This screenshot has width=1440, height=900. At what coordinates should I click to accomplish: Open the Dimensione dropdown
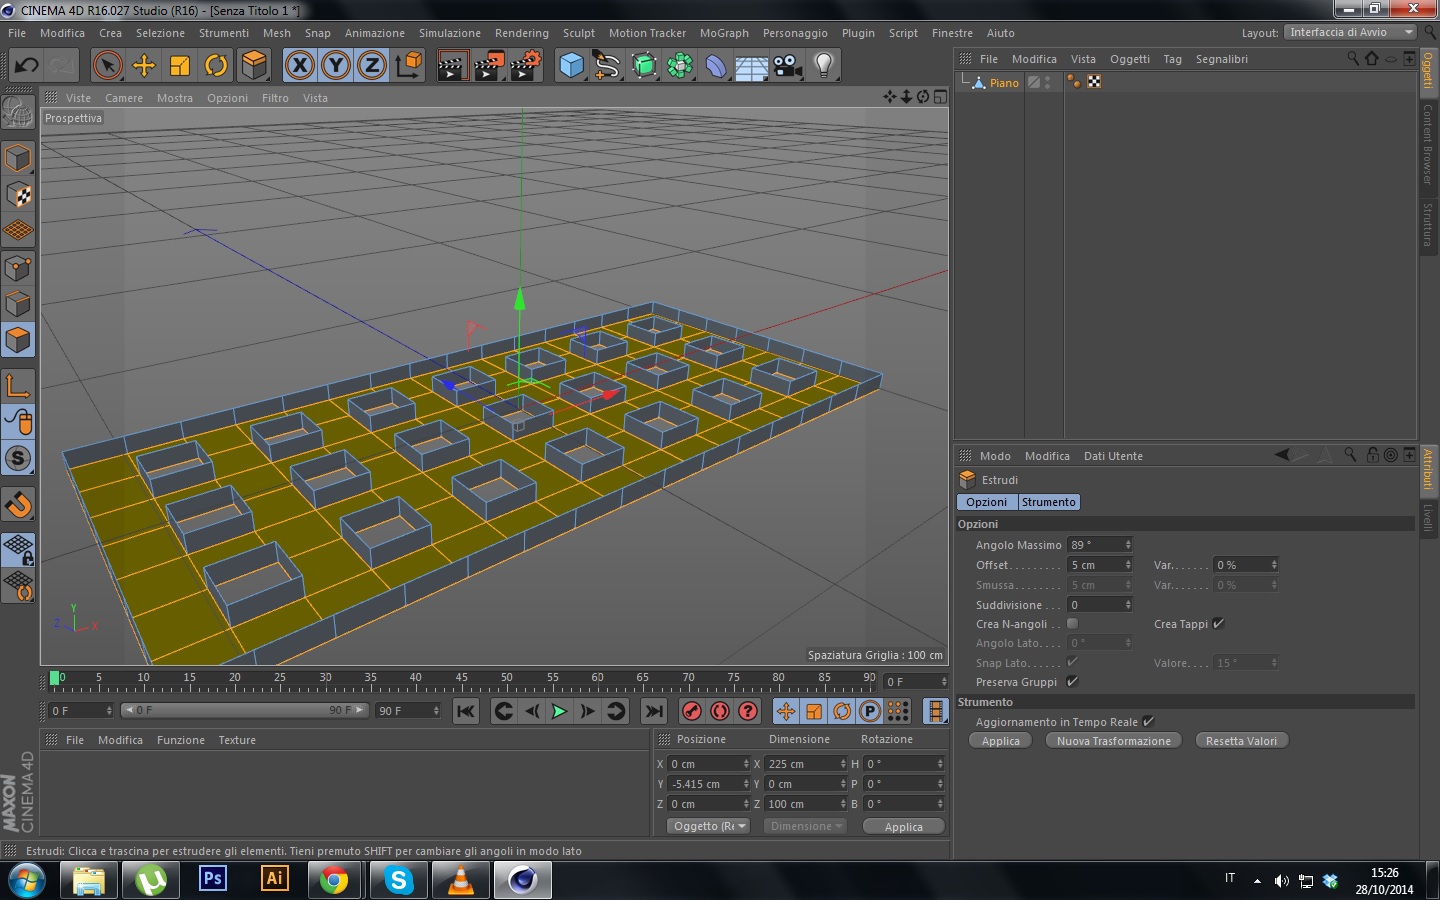coord(806,827)
